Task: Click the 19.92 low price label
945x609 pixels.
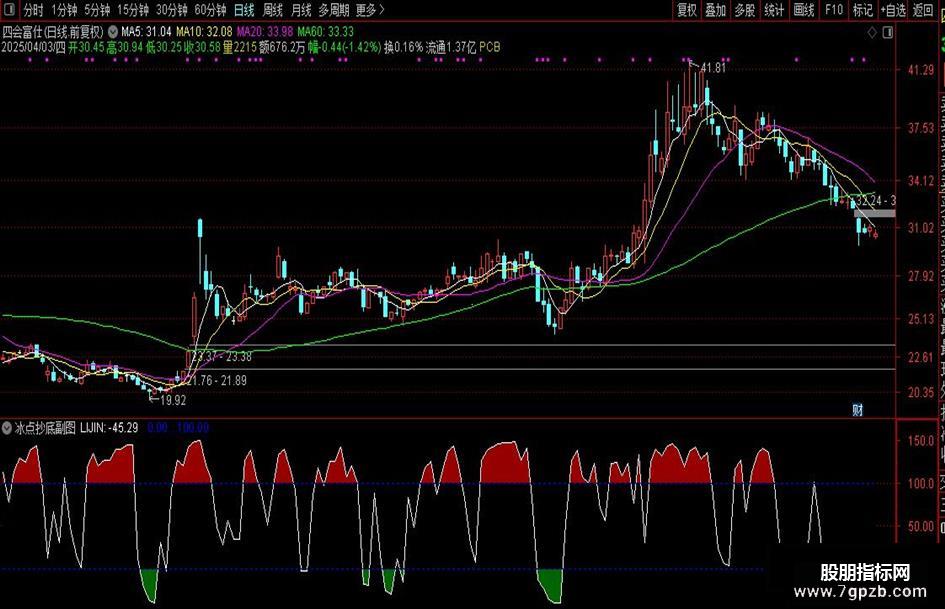Action: [172, 400]
